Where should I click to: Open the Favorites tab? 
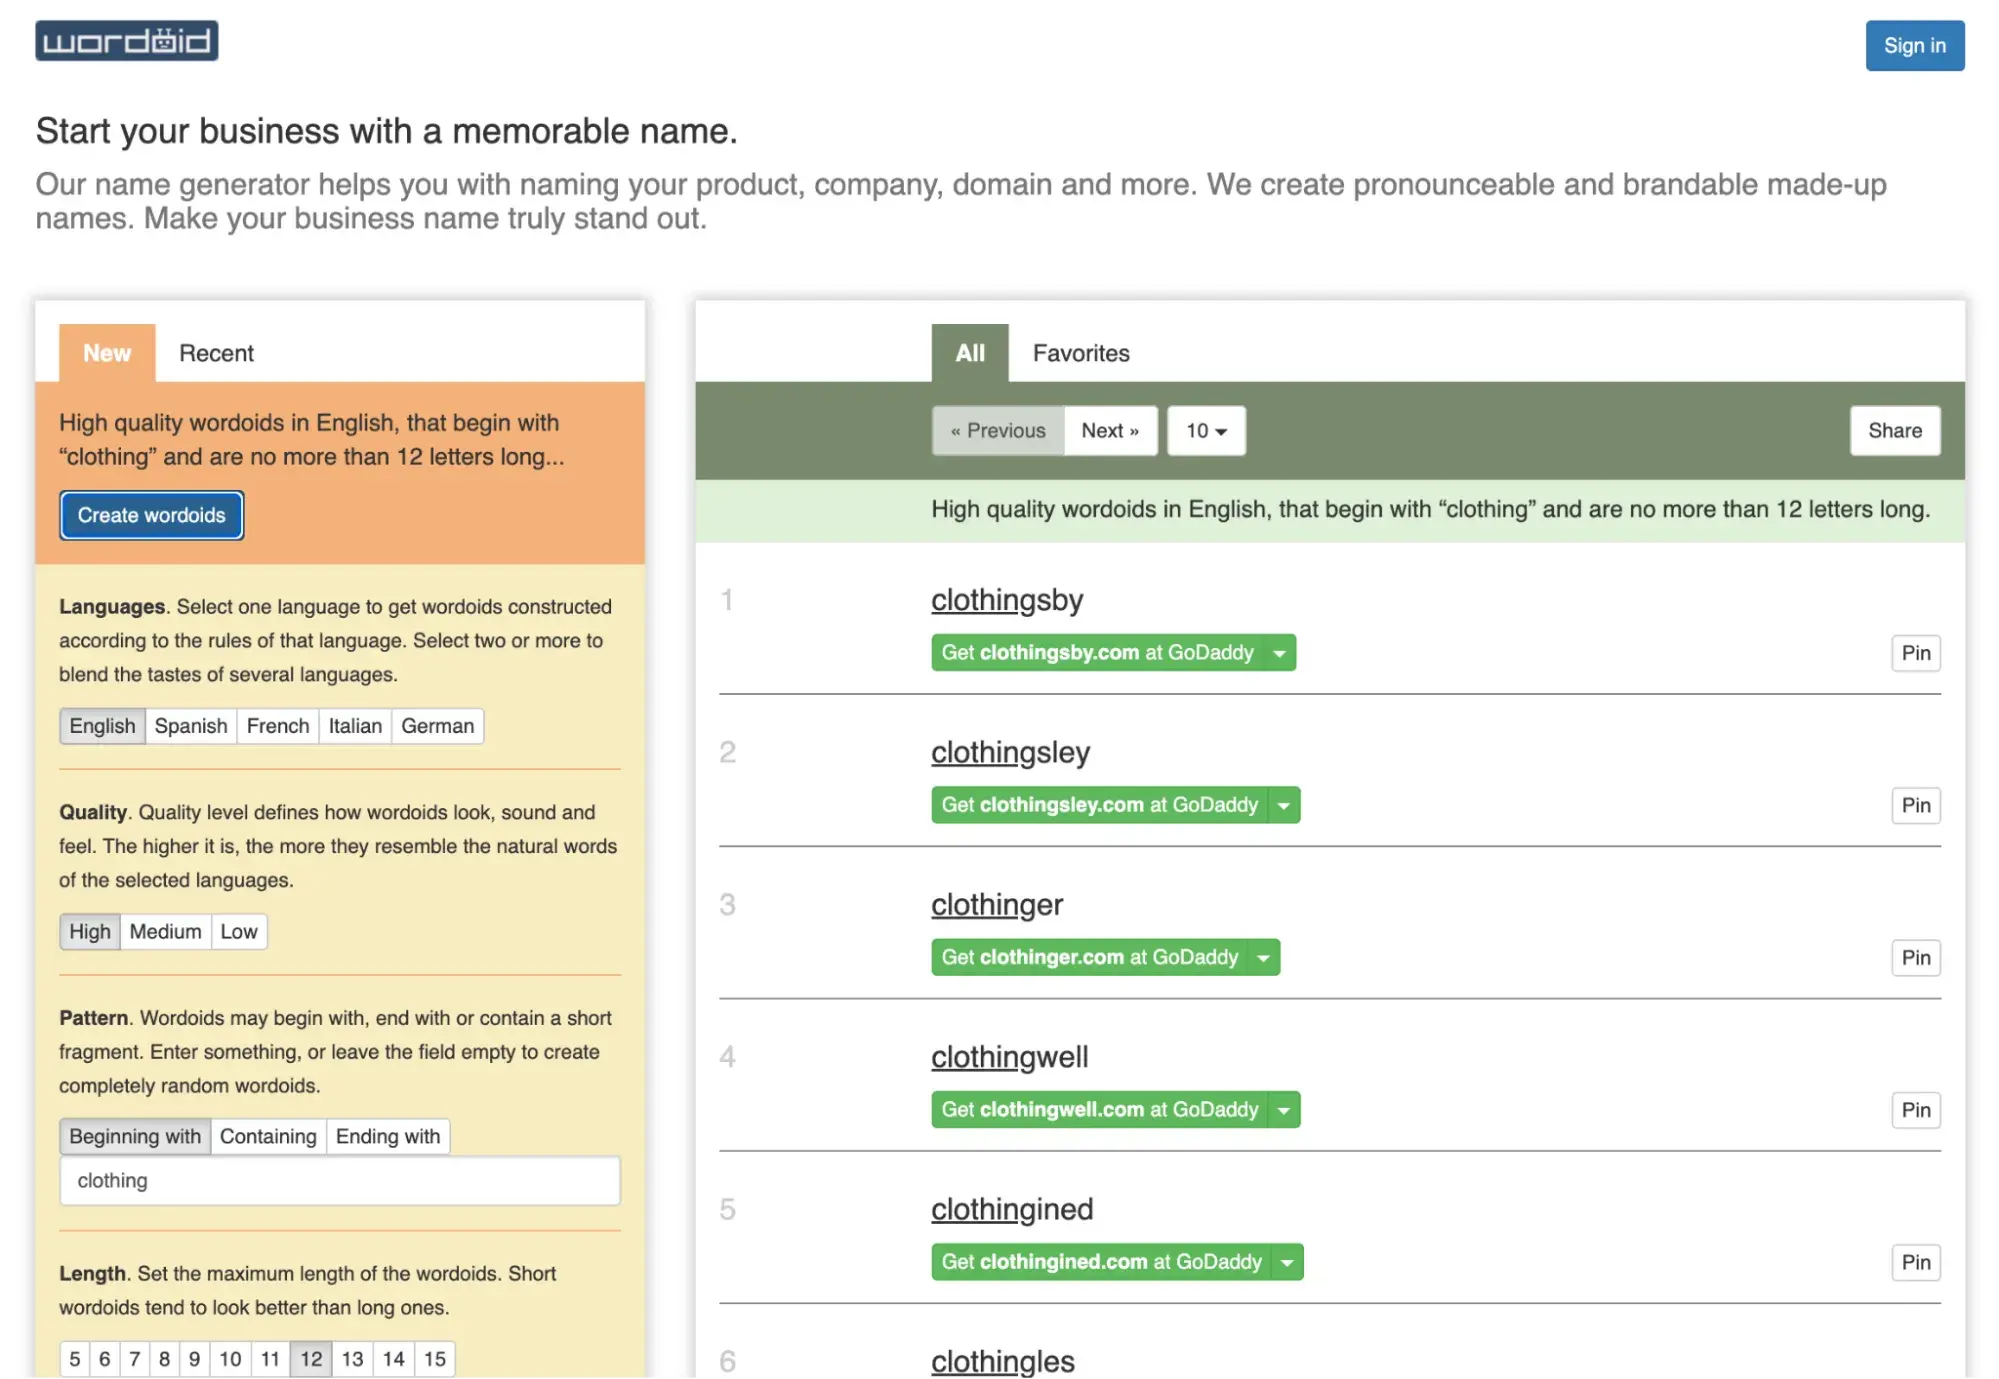tap(1081, 353)
